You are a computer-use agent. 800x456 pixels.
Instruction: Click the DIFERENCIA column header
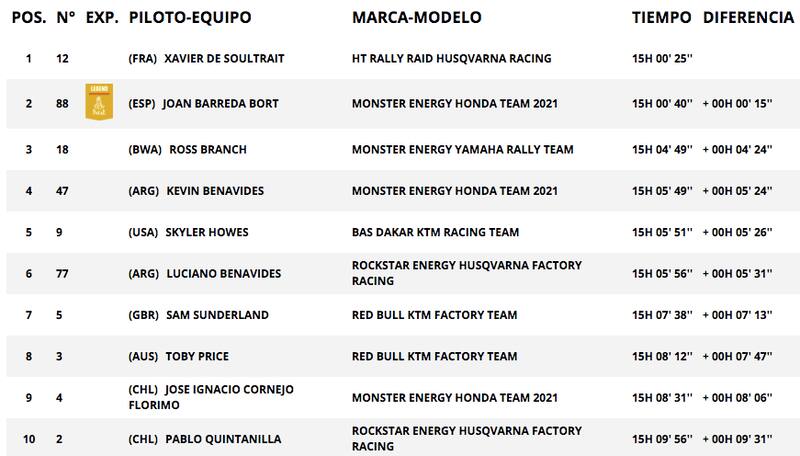pos(744,19)
